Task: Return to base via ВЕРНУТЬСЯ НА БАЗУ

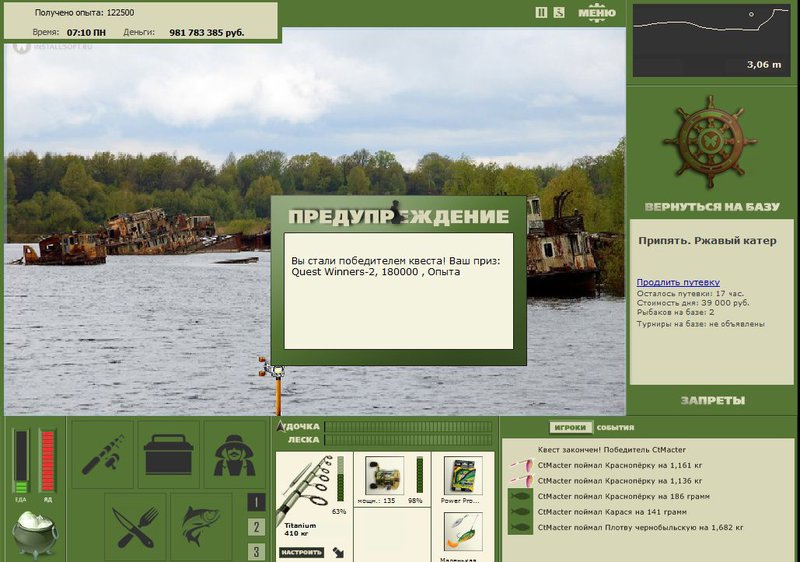Action: point(712,207)
